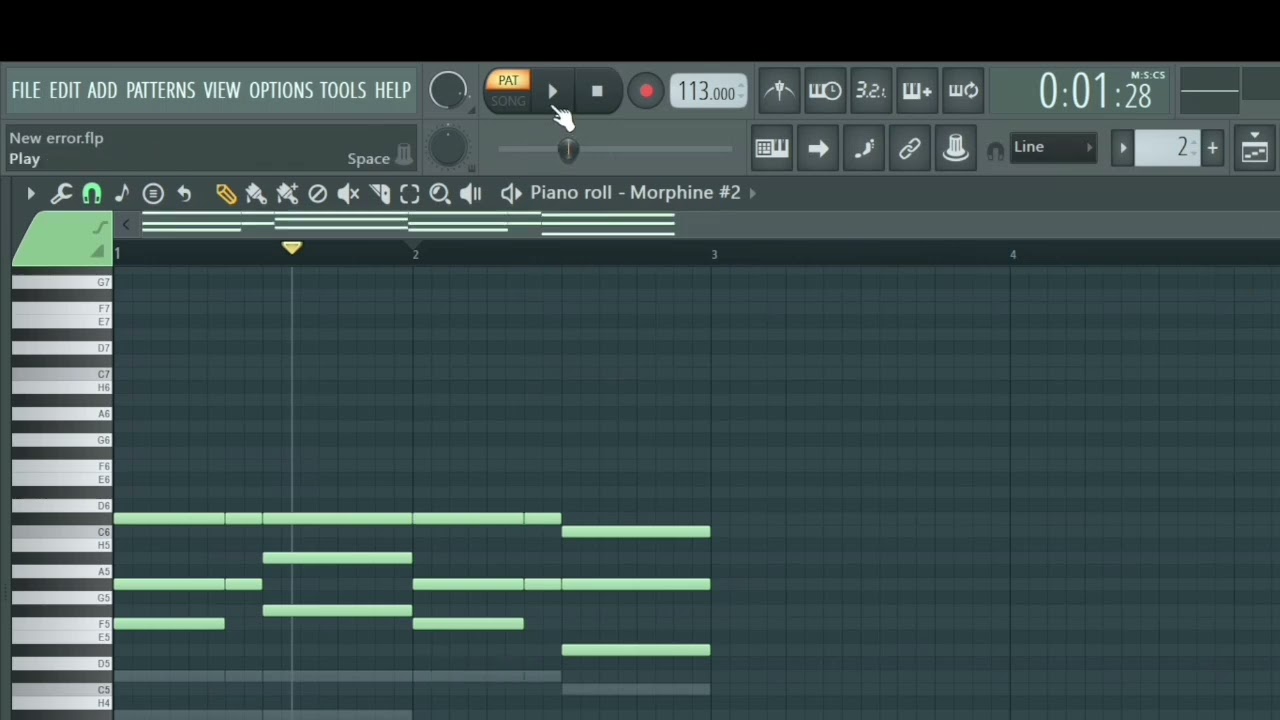The image size is (1280, 720).
Task: Click the multilink to controllers knob icon
Action: (956, 149)
